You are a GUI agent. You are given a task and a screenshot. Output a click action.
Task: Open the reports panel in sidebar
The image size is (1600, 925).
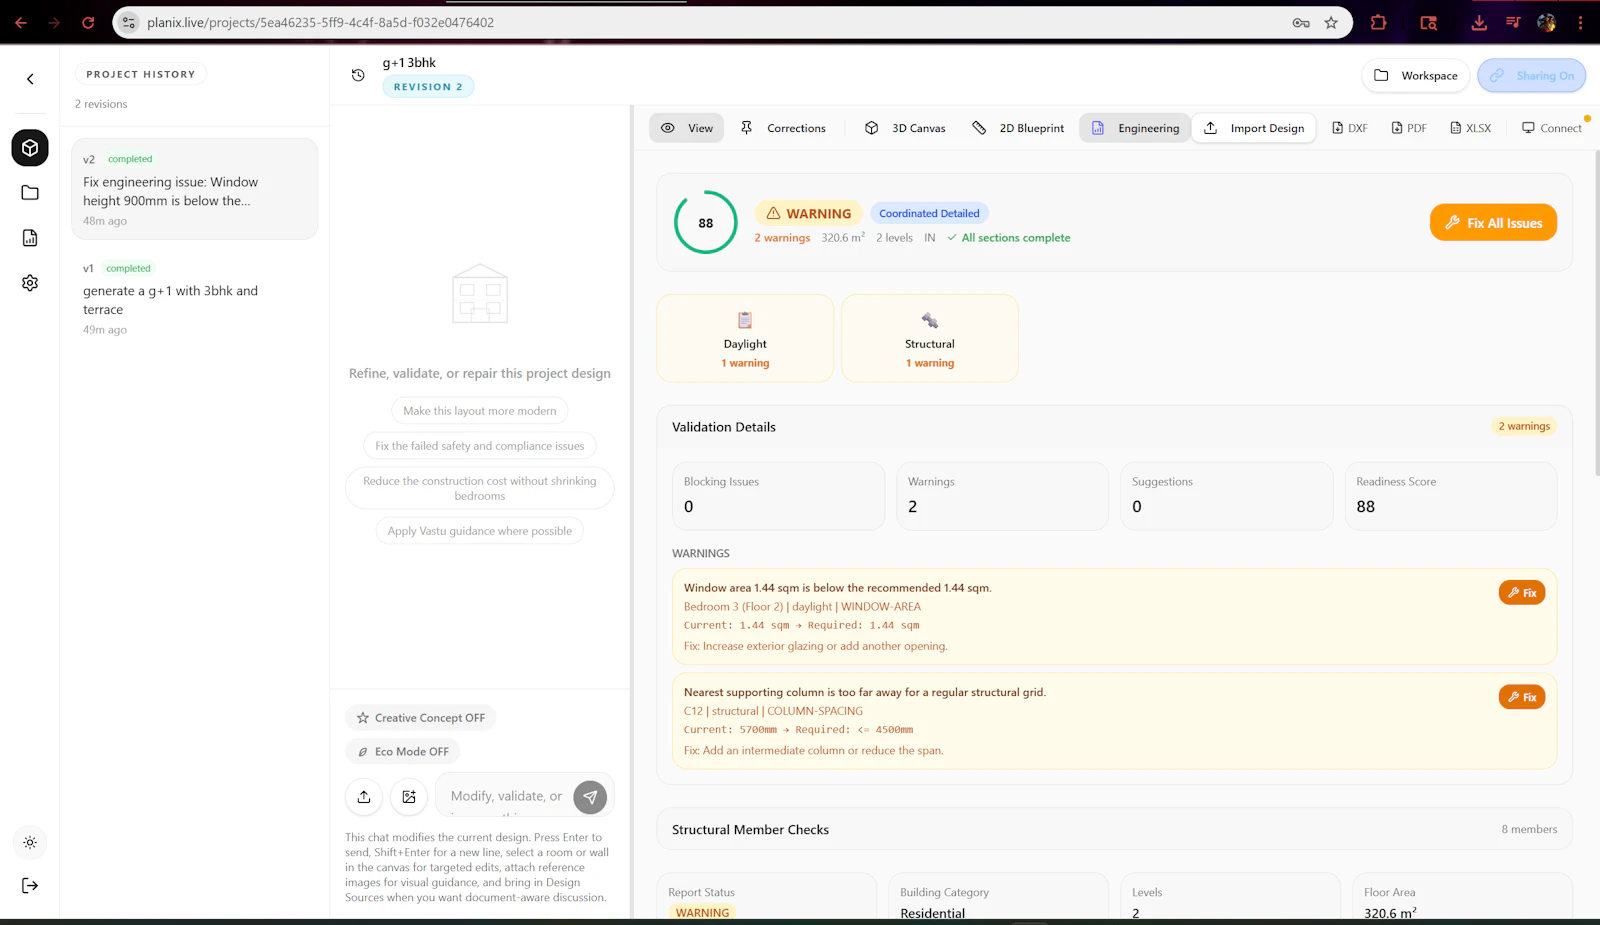pos(29,237)
